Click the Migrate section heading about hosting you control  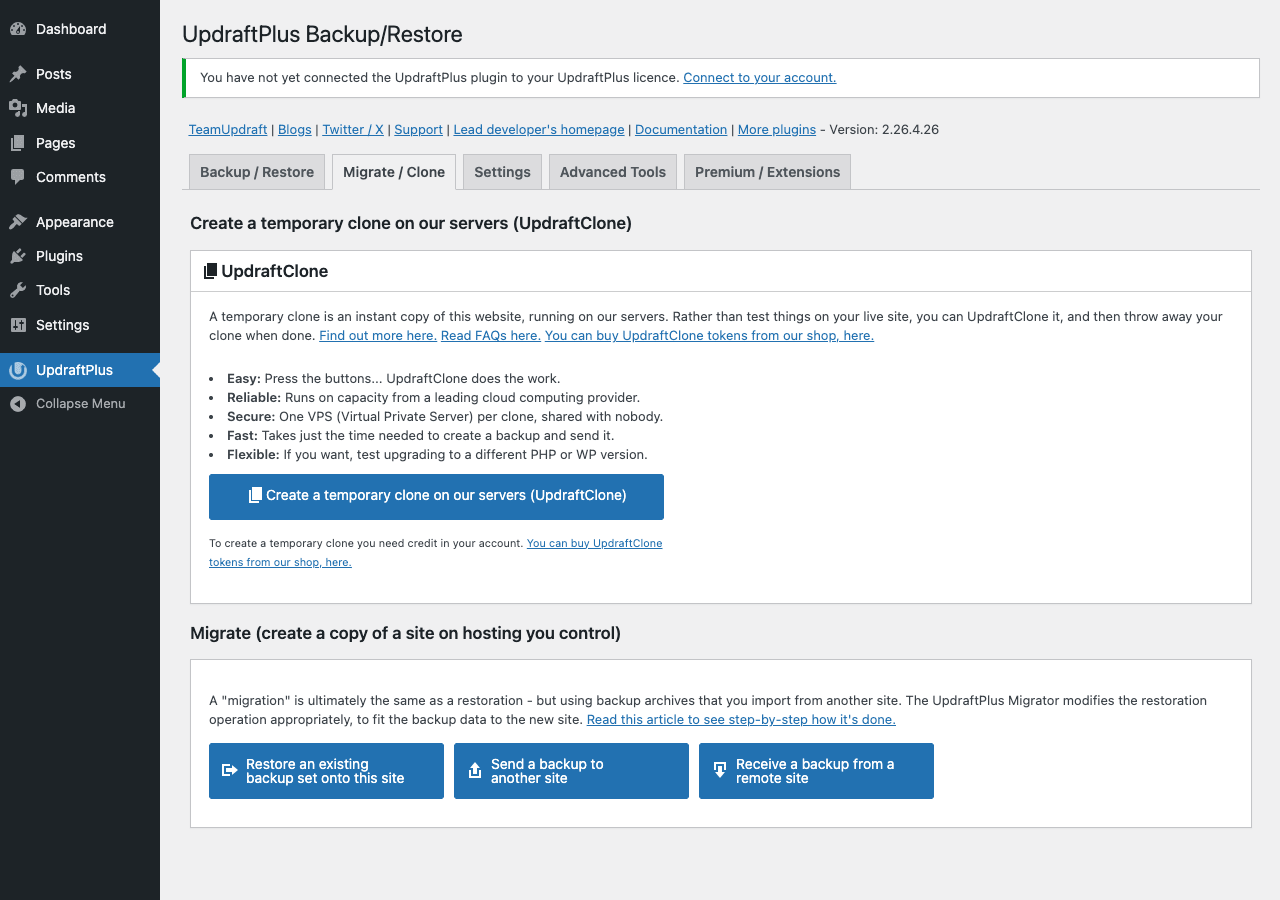pos(406,633)
